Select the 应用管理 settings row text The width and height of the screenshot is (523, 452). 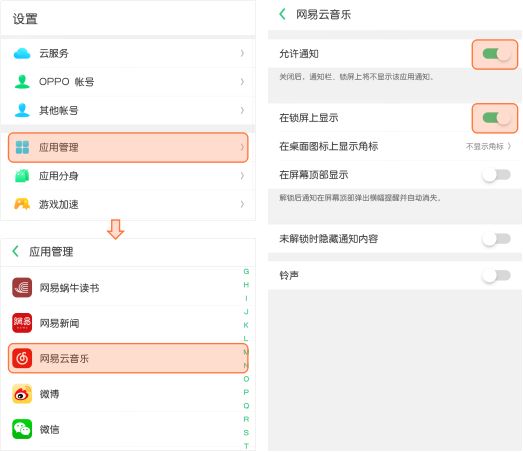pos(59,147)
